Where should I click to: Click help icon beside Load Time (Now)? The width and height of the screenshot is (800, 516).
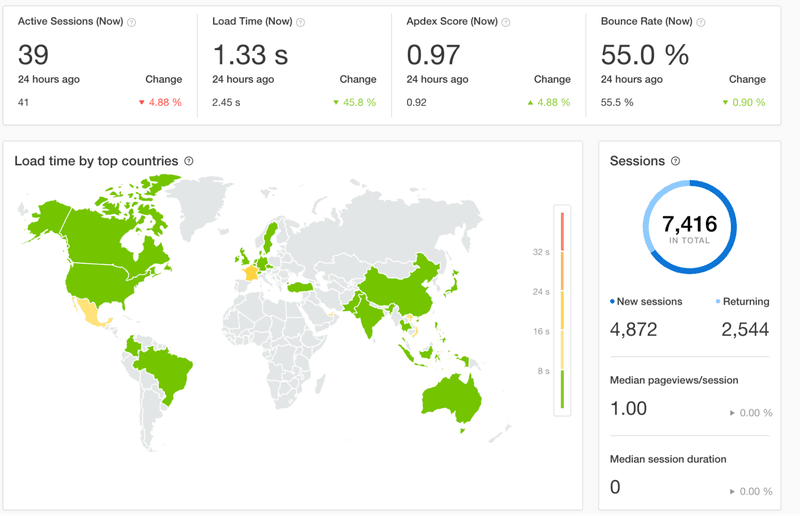[x=301, y=22]
